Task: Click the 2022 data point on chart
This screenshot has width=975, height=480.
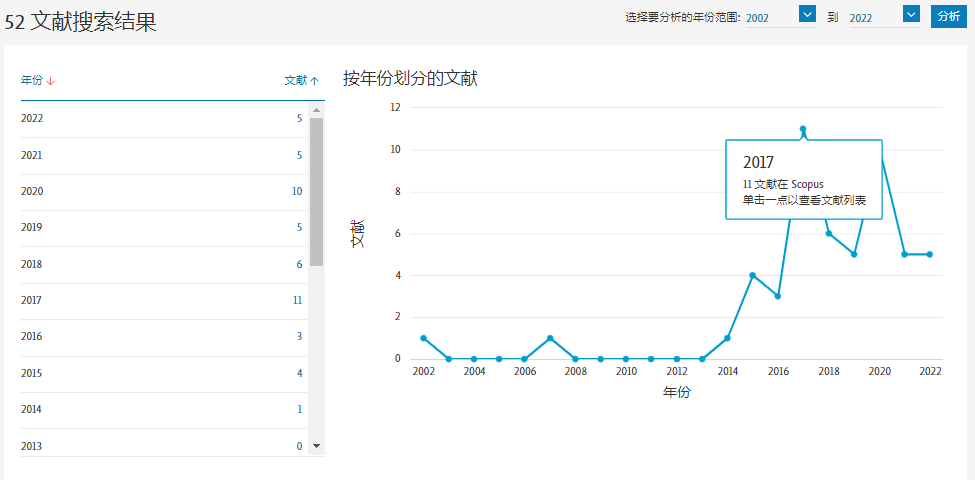Action: (x=930, y=254)
